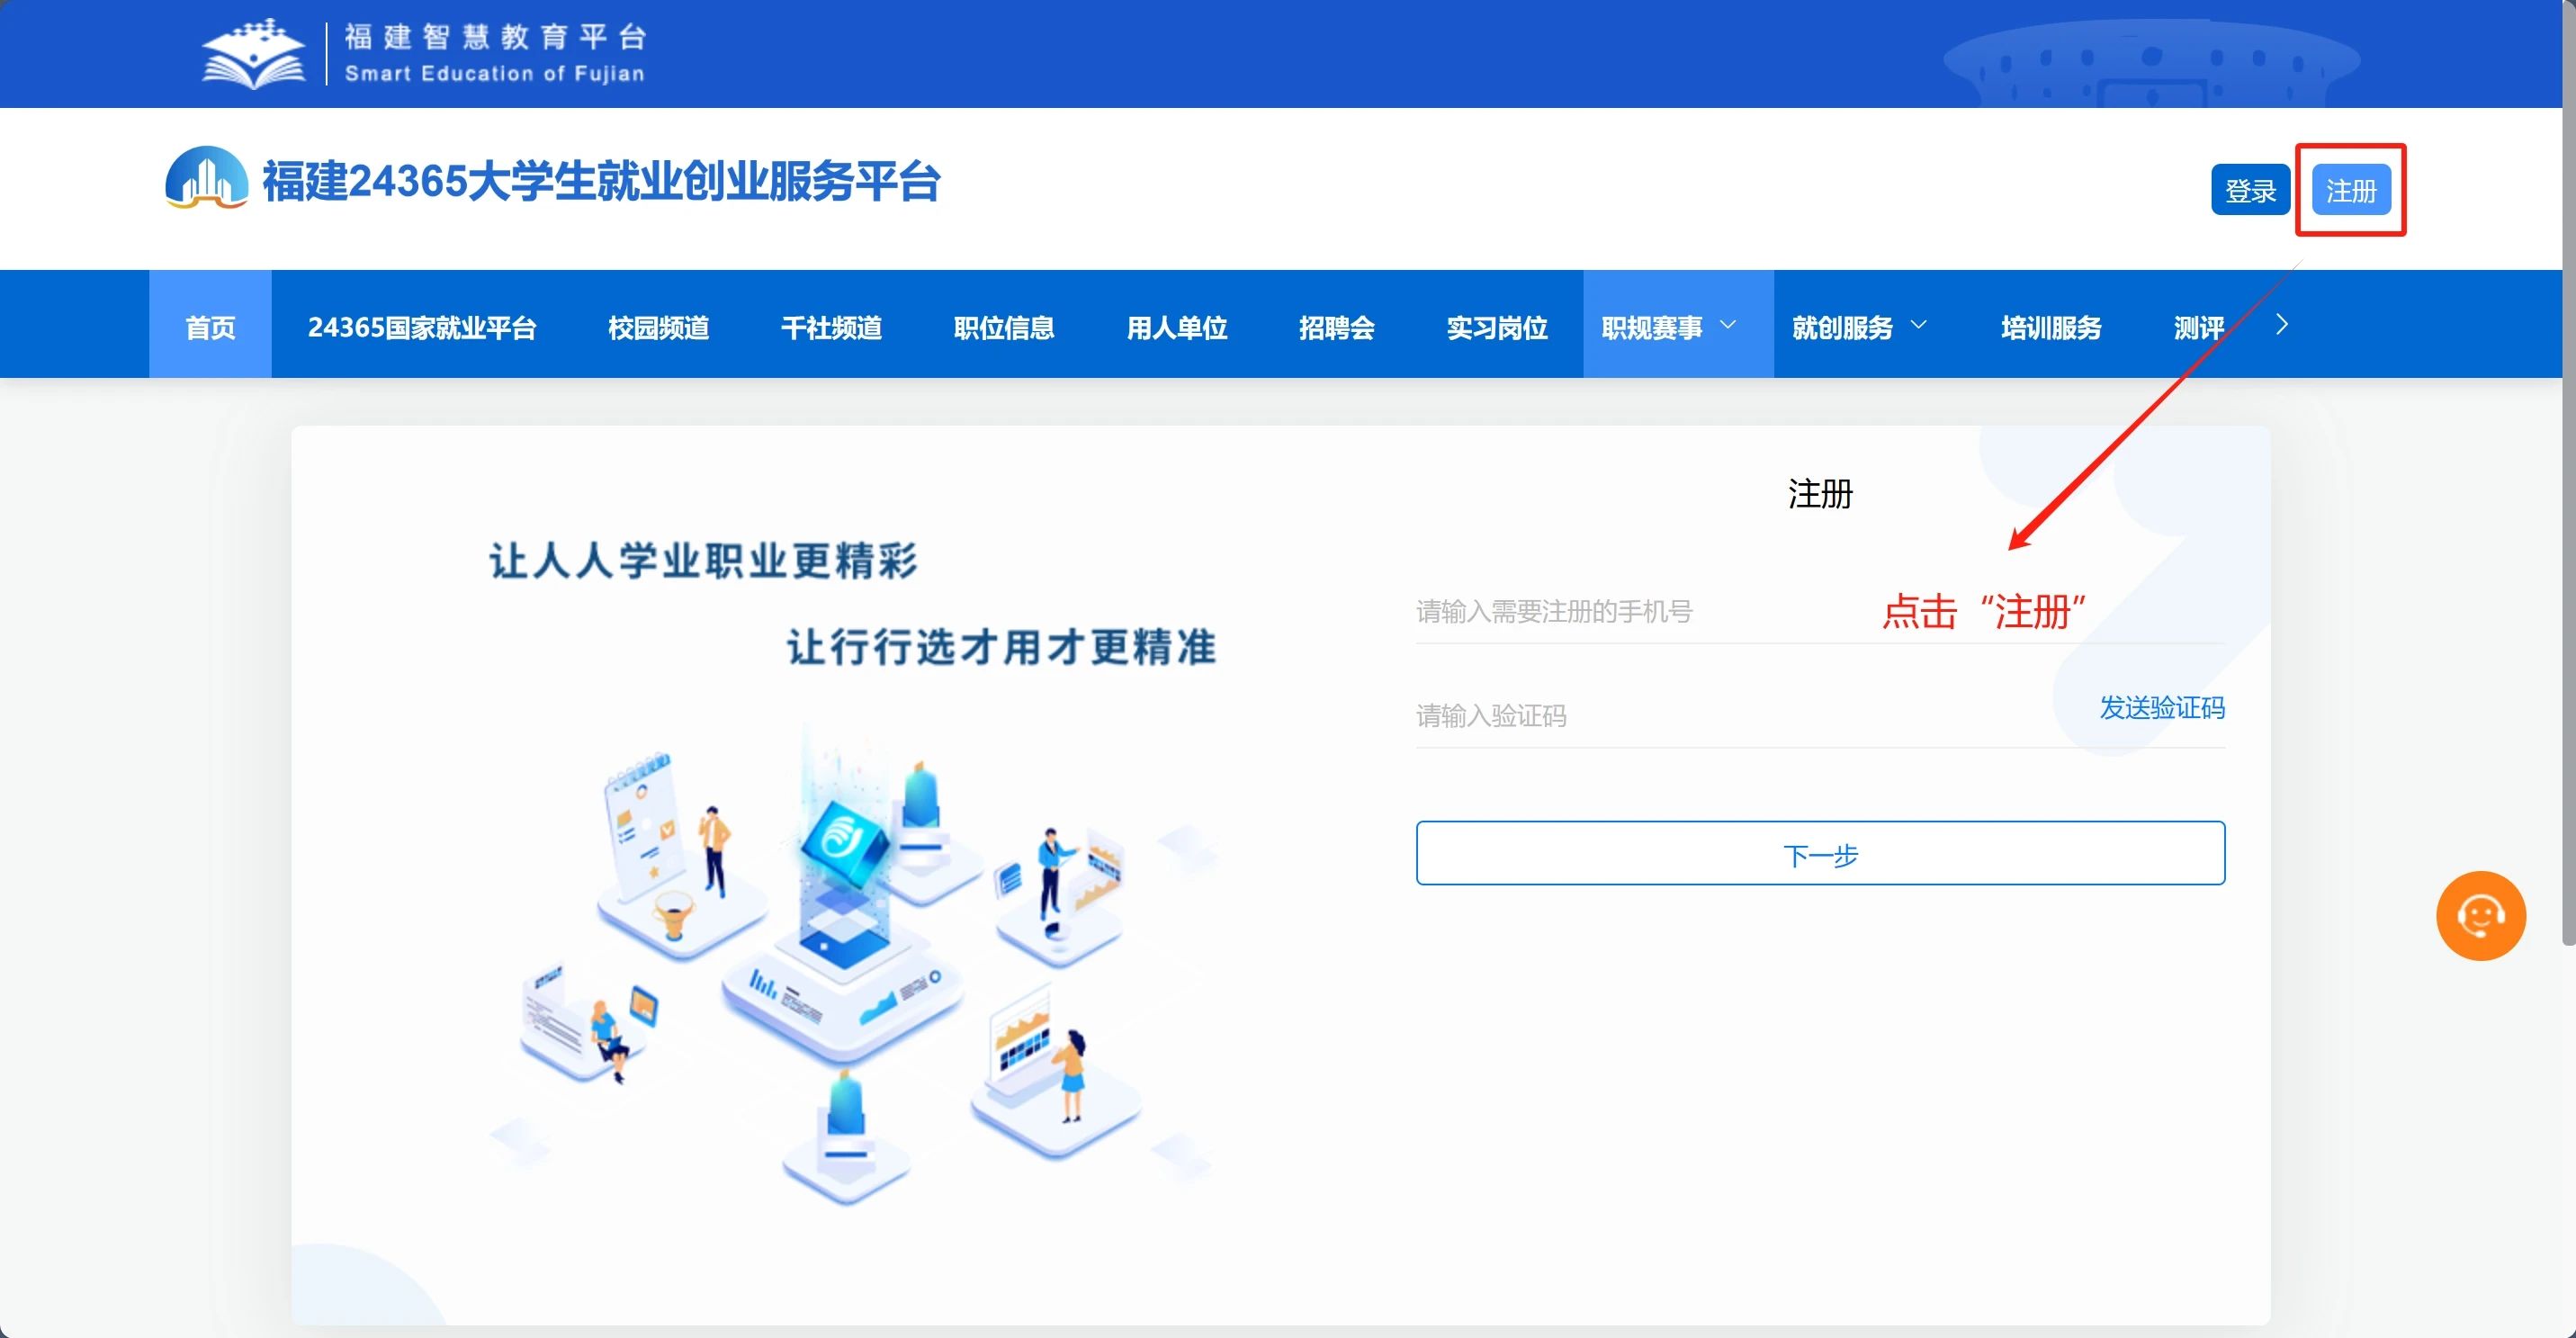The image size is (2576, 1338).
Task: Open 实习岗位 navigation item
Action: 1496,327
